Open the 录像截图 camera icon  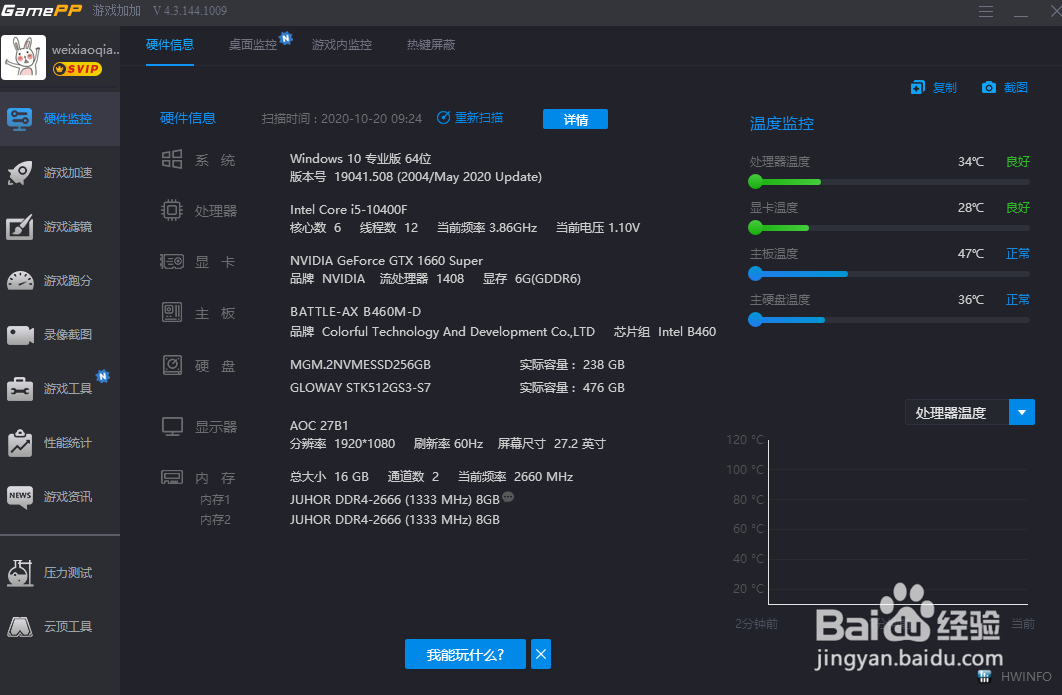click(20, 335)
